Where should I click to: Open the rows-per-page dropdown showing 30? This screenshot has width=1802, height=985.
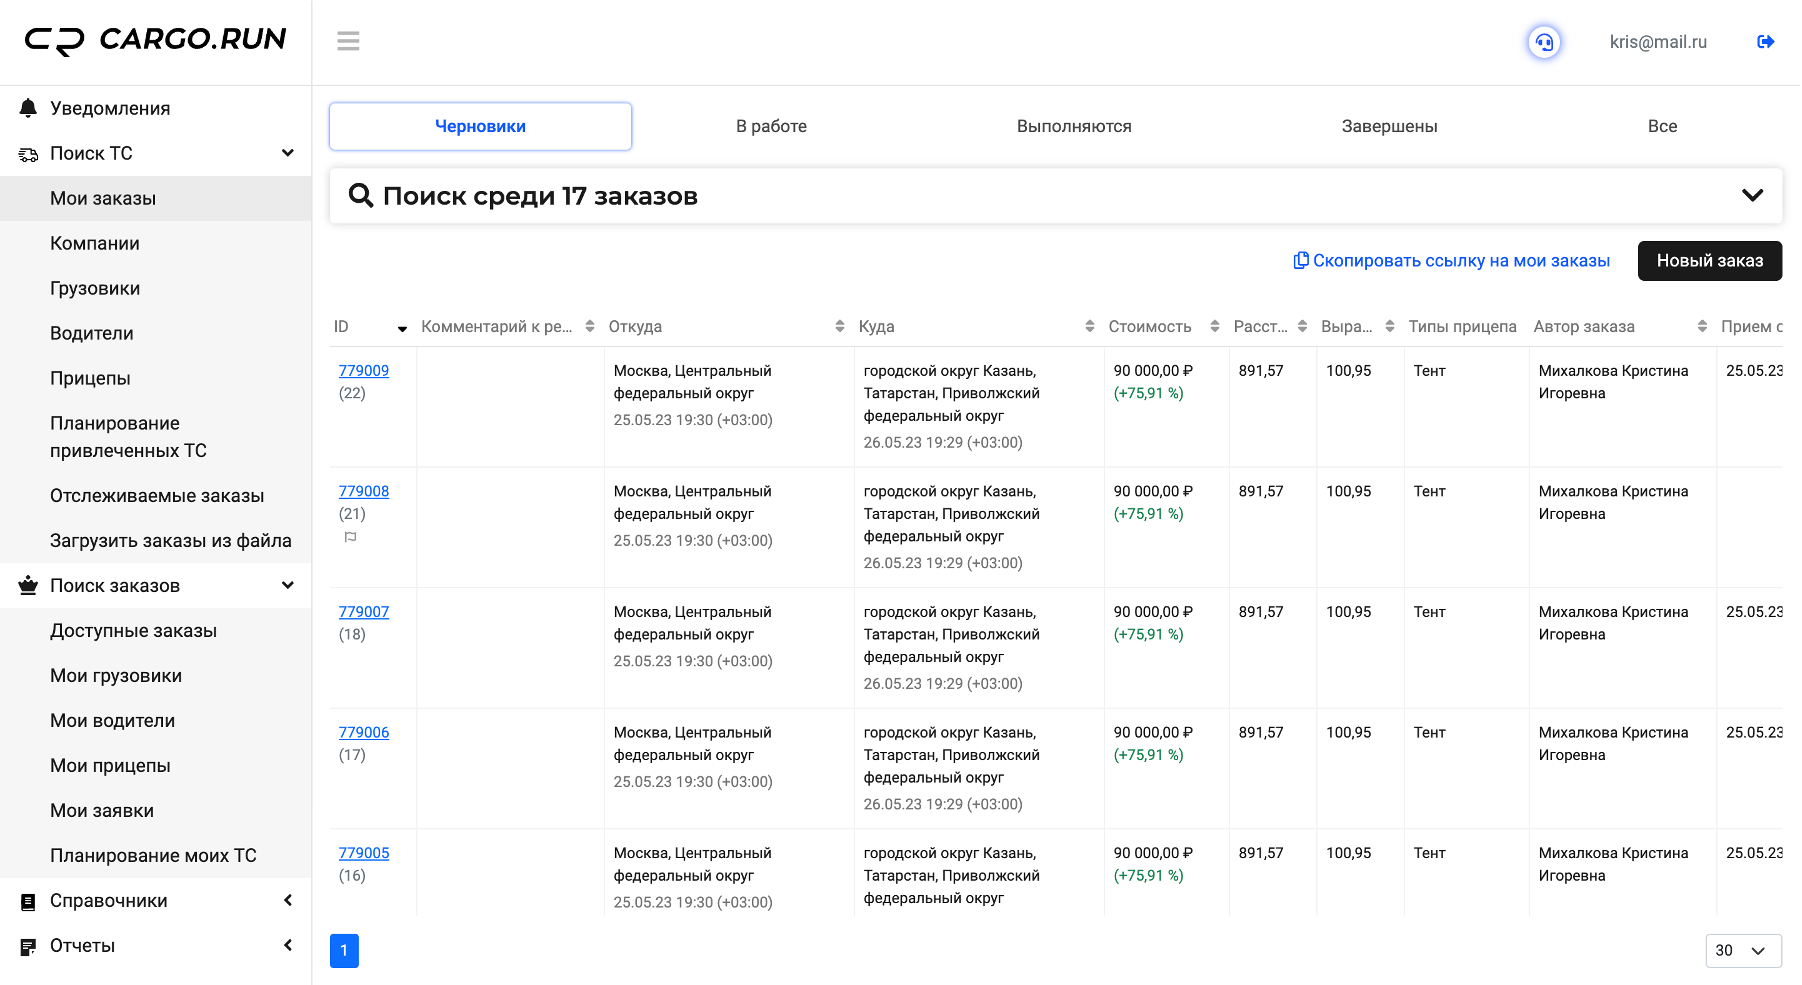tap(1743, 950)
